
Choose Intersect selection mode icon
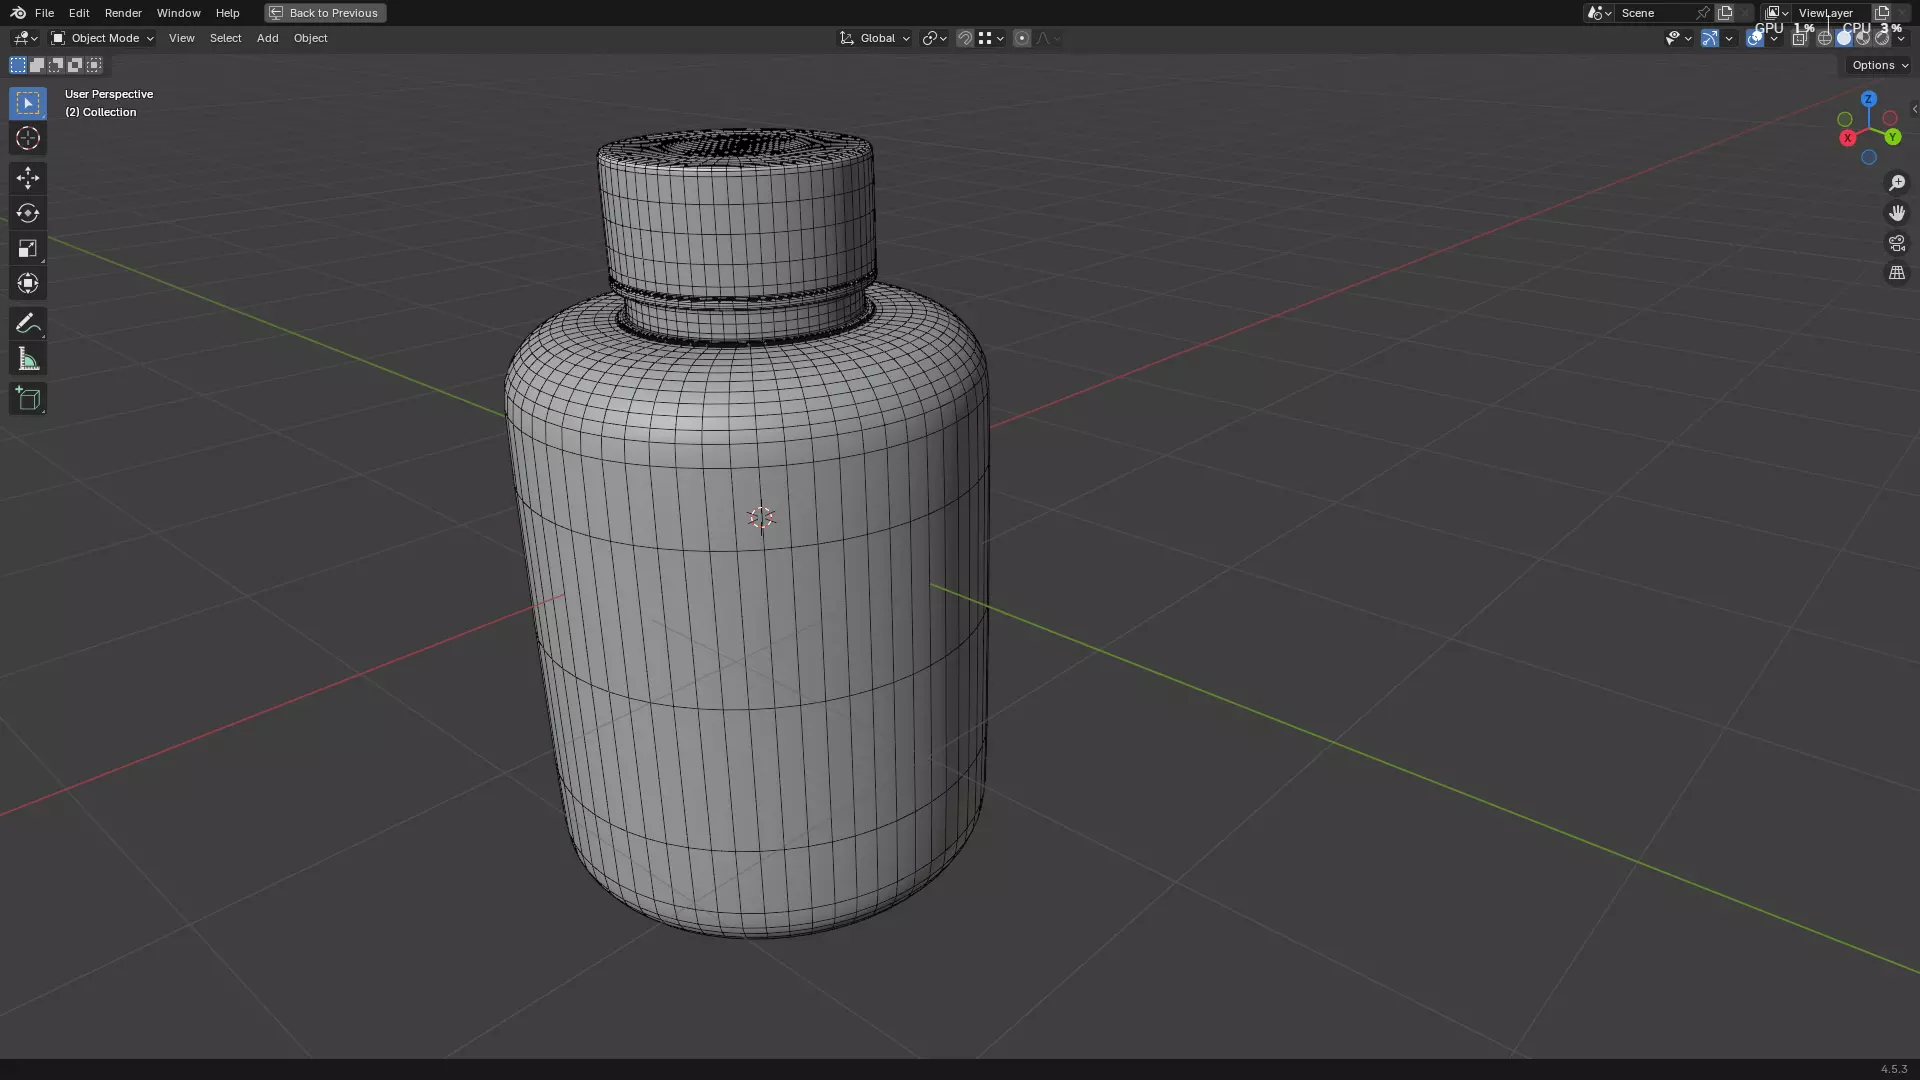pos(94,65)
